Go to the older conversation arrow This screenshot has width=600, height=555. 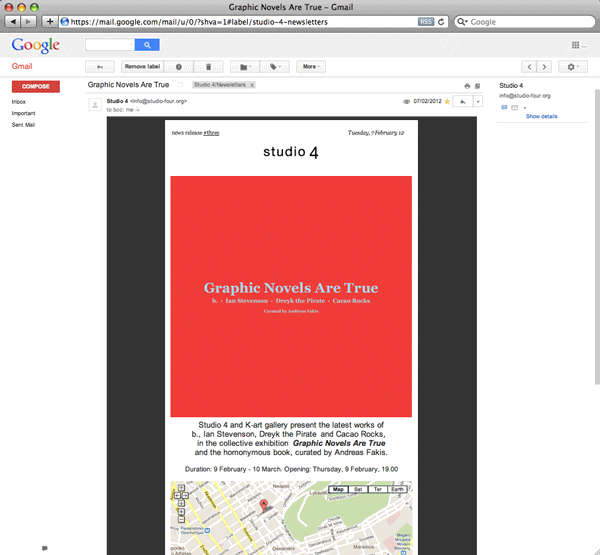pos(544,67)
